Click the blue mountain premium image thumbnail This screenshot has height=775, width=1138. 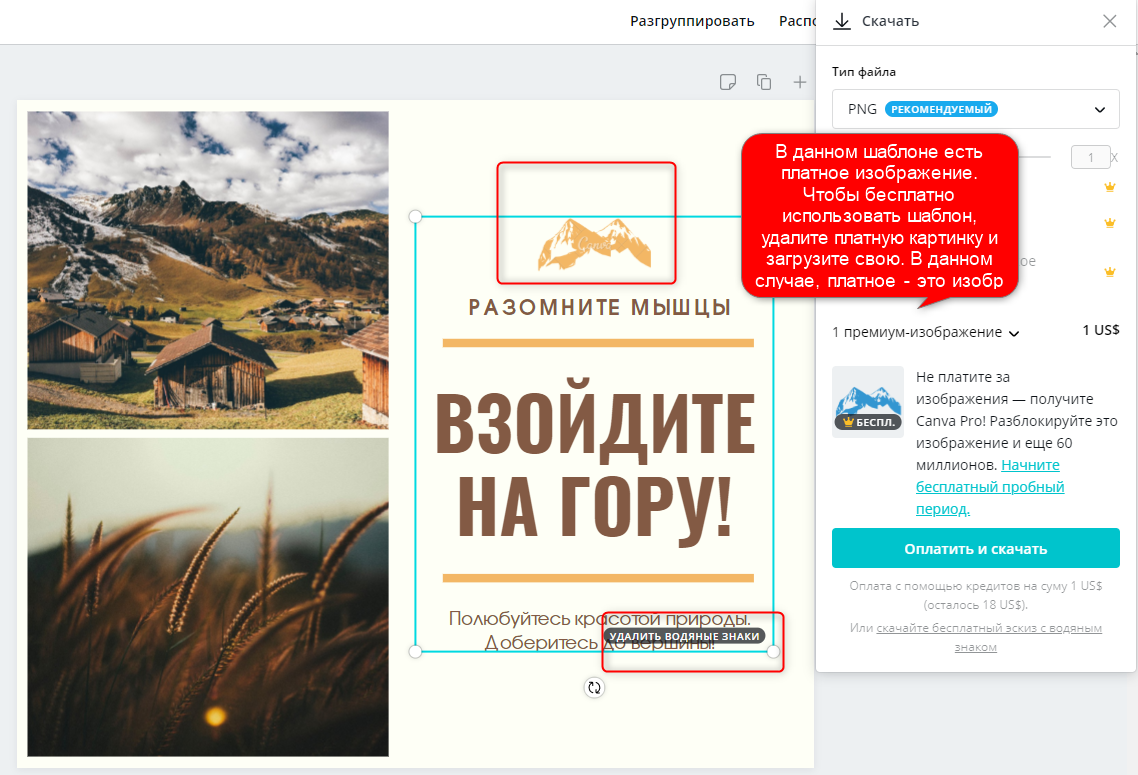(866, 400)
